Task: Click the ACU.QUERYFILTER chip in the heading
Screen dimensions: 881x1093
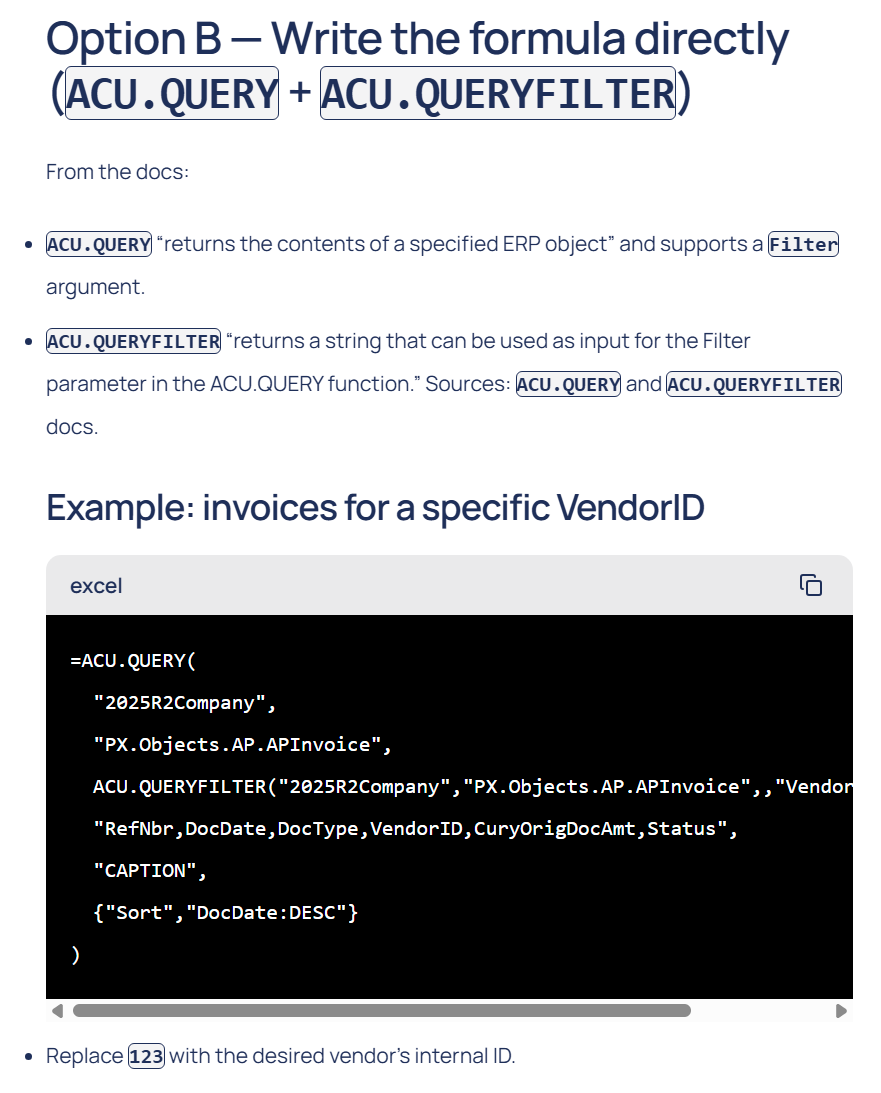Action: 498,94
